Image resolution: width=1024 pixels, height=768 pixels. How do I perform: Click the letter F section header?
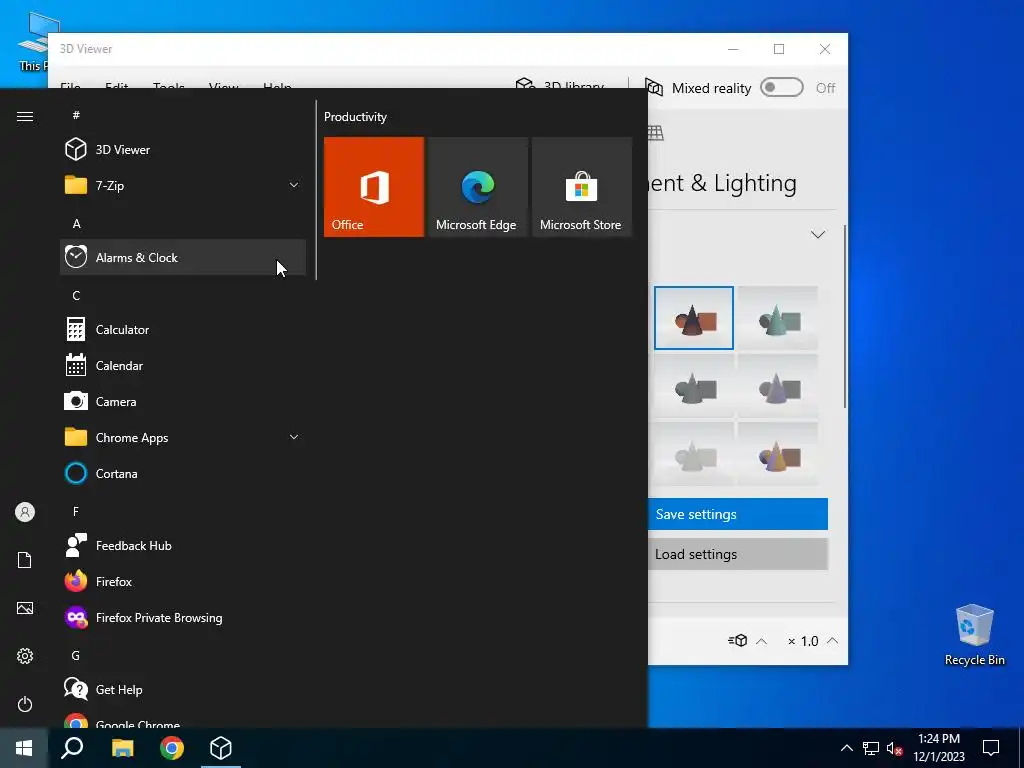[x=76, y=511]
